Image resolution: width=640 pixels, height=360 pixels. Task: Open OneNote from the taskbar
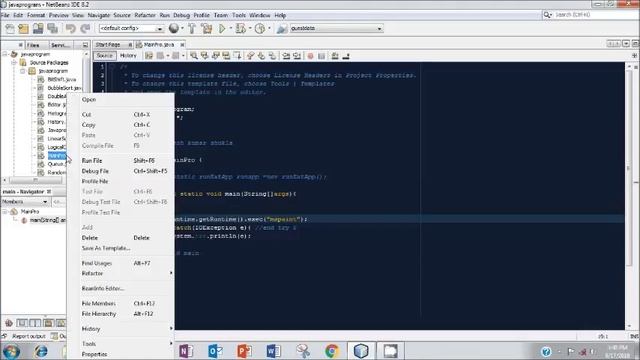(186, 351)
